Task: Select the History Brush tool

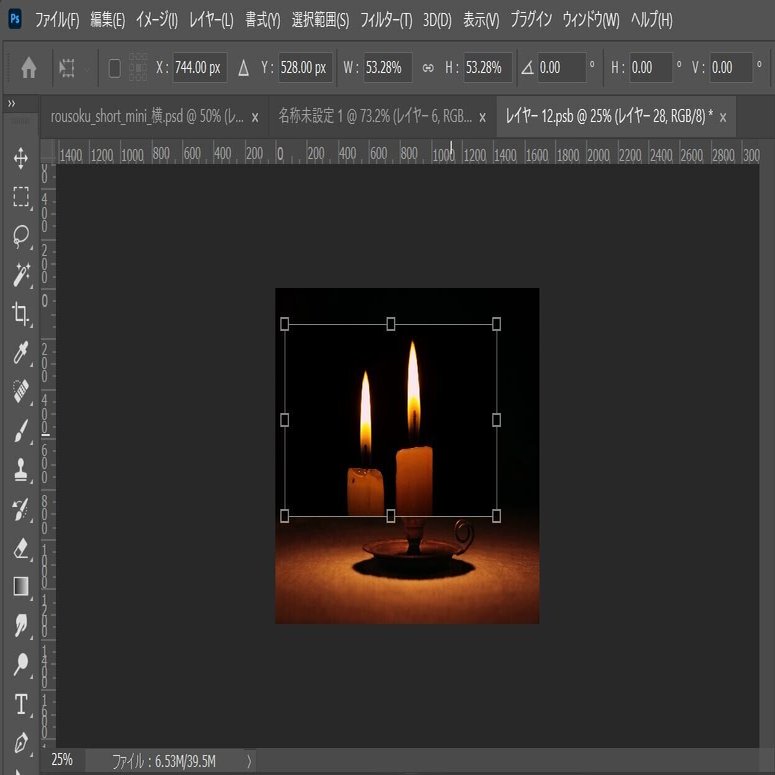Action: [20, 509]
